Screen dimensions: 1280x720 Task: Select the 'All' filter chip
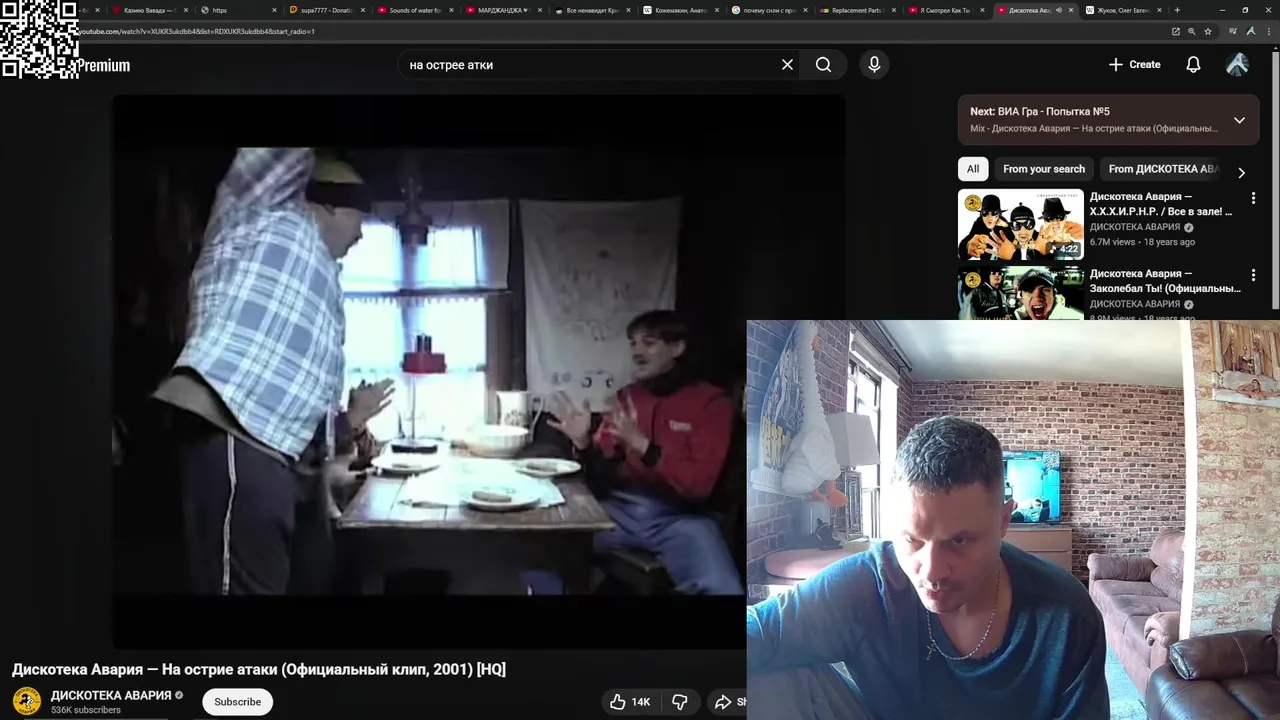(973, 169)
